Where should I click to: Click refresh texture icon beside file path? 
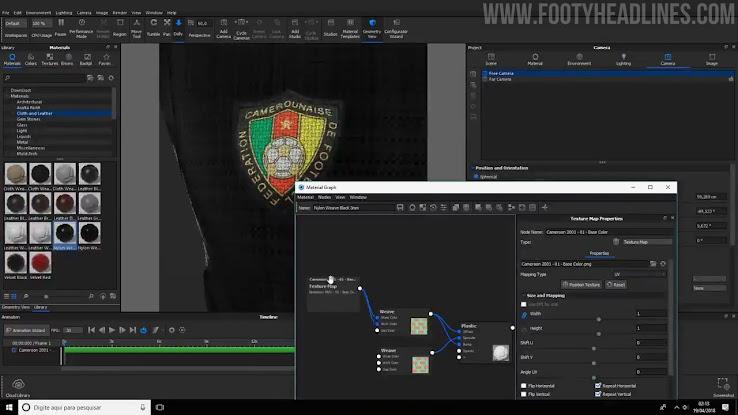[x=663, y=264]
